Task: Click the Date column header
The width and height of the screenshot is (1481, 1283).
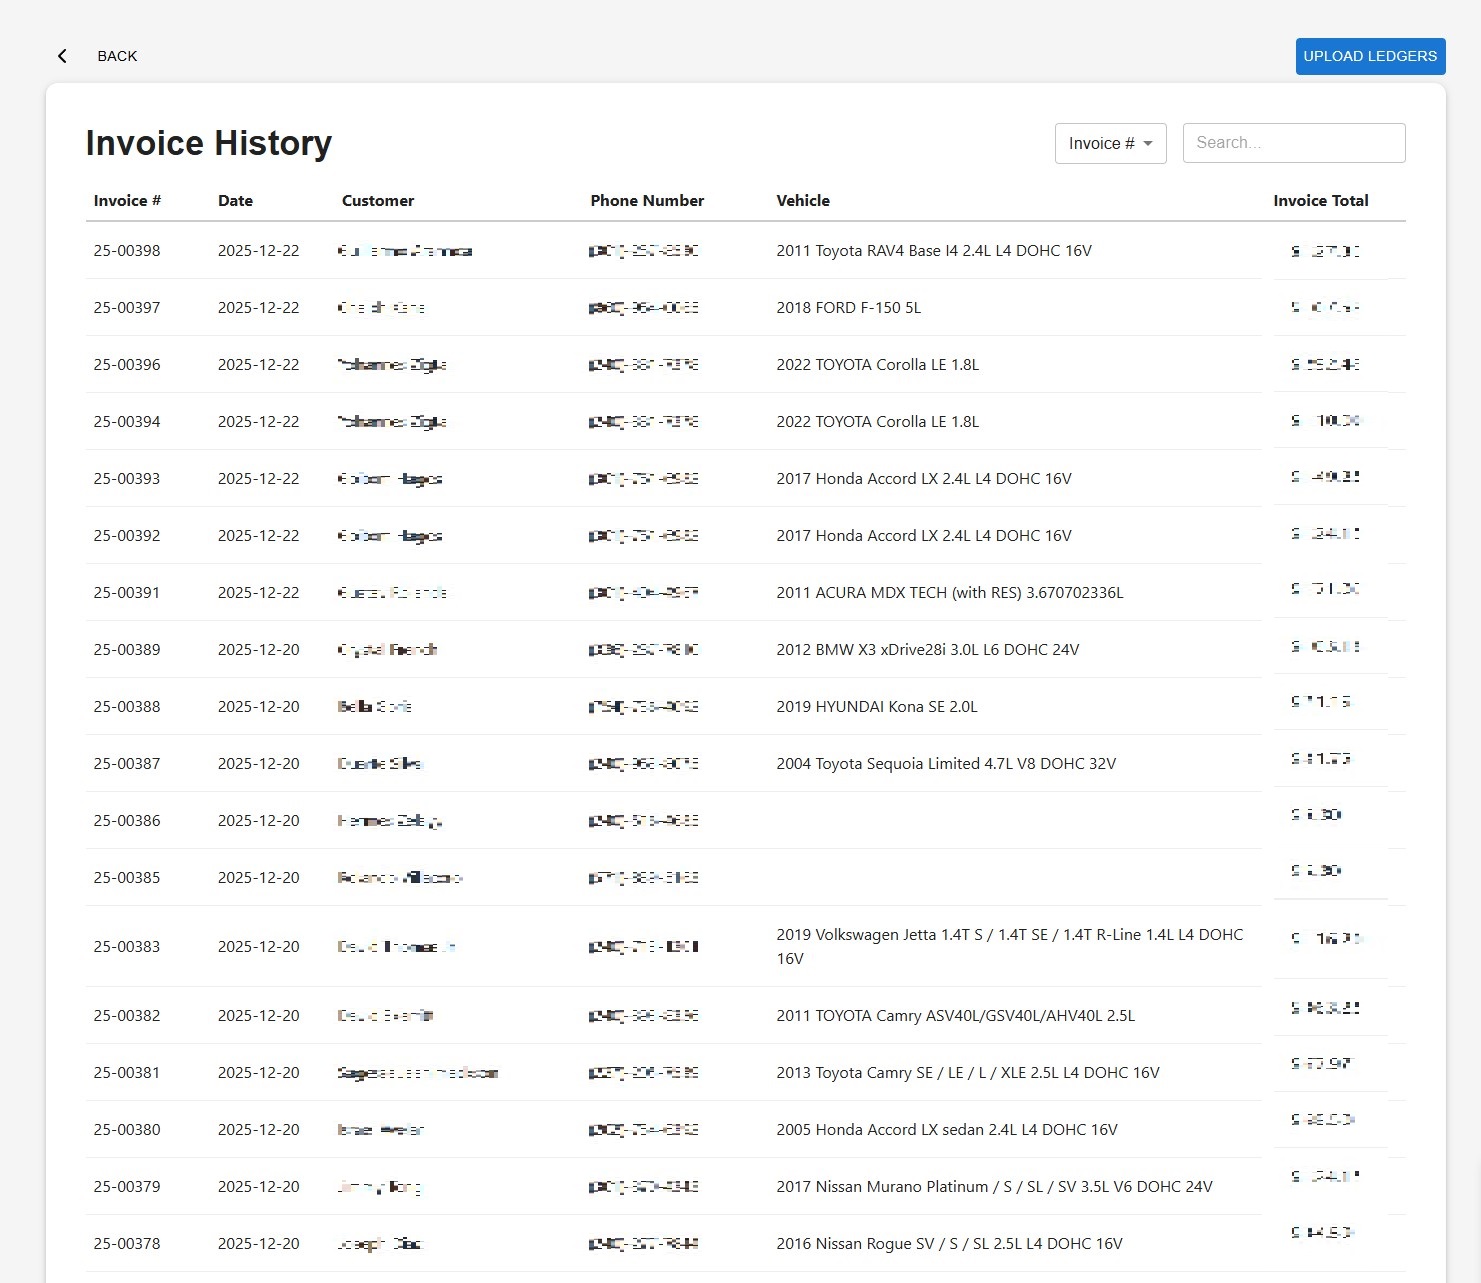Action: tap(235, 200)
